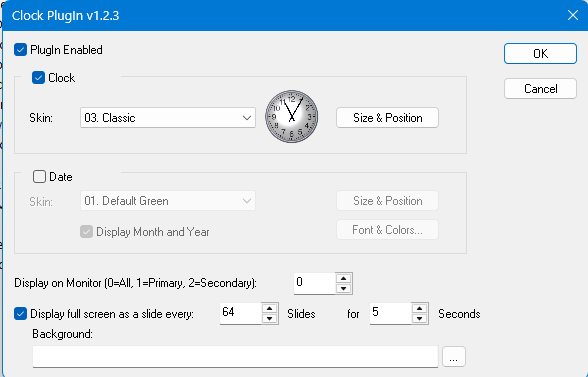Screen dimensions: 588x377
Task: Open the clock Skin dropdown showing 03. Classic
Action: 168,118
